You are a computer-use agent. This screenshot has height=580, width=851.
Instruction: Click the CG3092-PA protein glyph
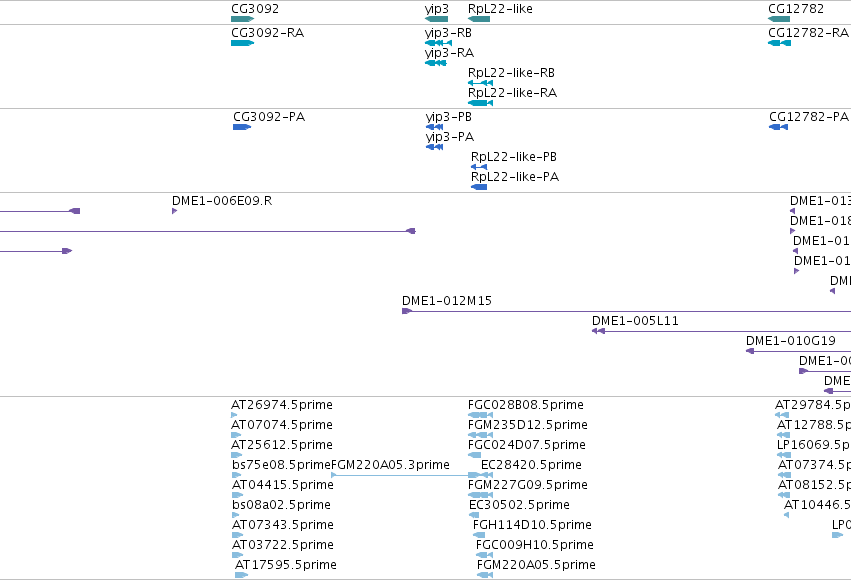[242, 127]
